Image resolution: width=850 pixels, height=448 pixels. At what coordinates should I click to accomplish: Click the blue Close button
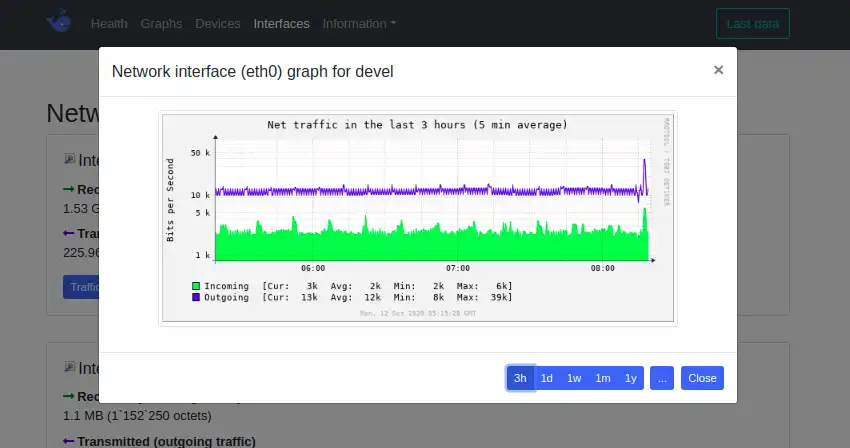[702, 378]
